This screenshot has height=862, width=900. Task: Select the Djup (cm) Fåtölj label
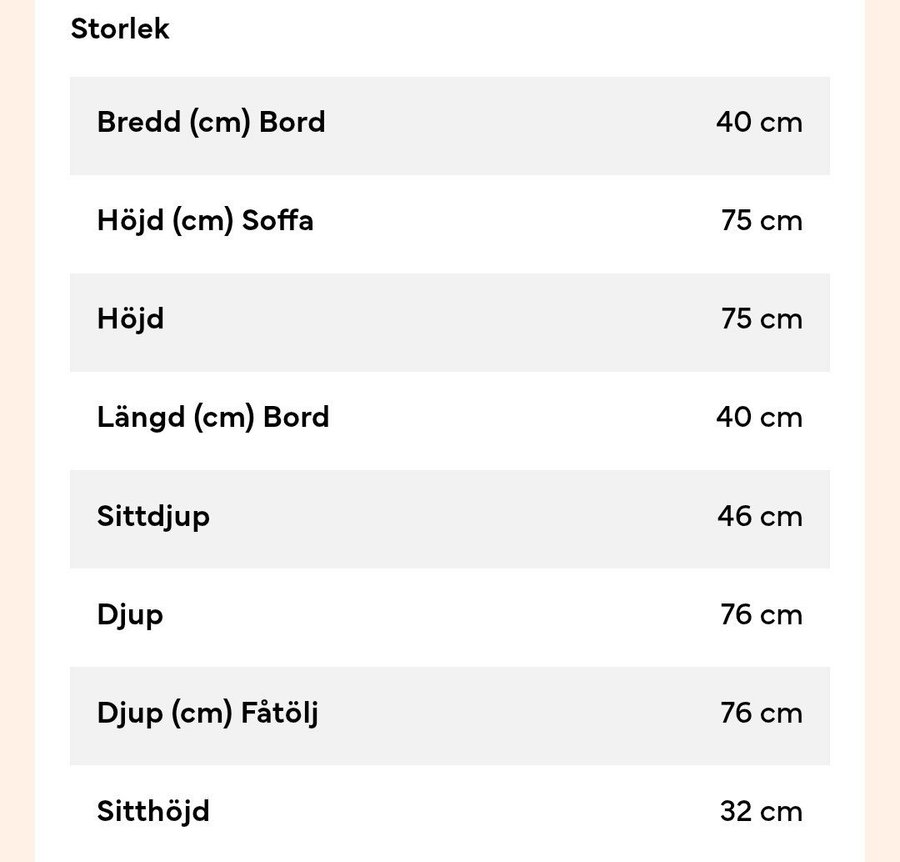click(x=208, y=713)
